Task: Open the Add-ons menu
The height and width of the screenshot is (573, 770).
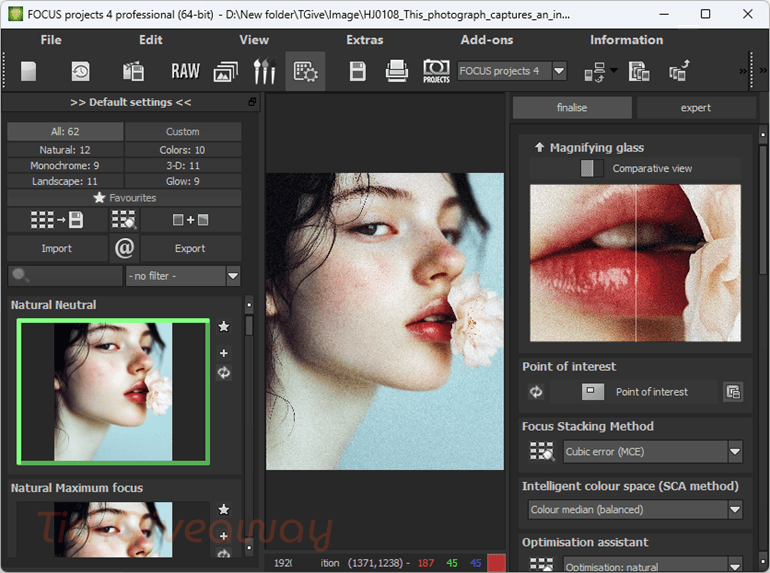Action: click(x=487, y=40)
